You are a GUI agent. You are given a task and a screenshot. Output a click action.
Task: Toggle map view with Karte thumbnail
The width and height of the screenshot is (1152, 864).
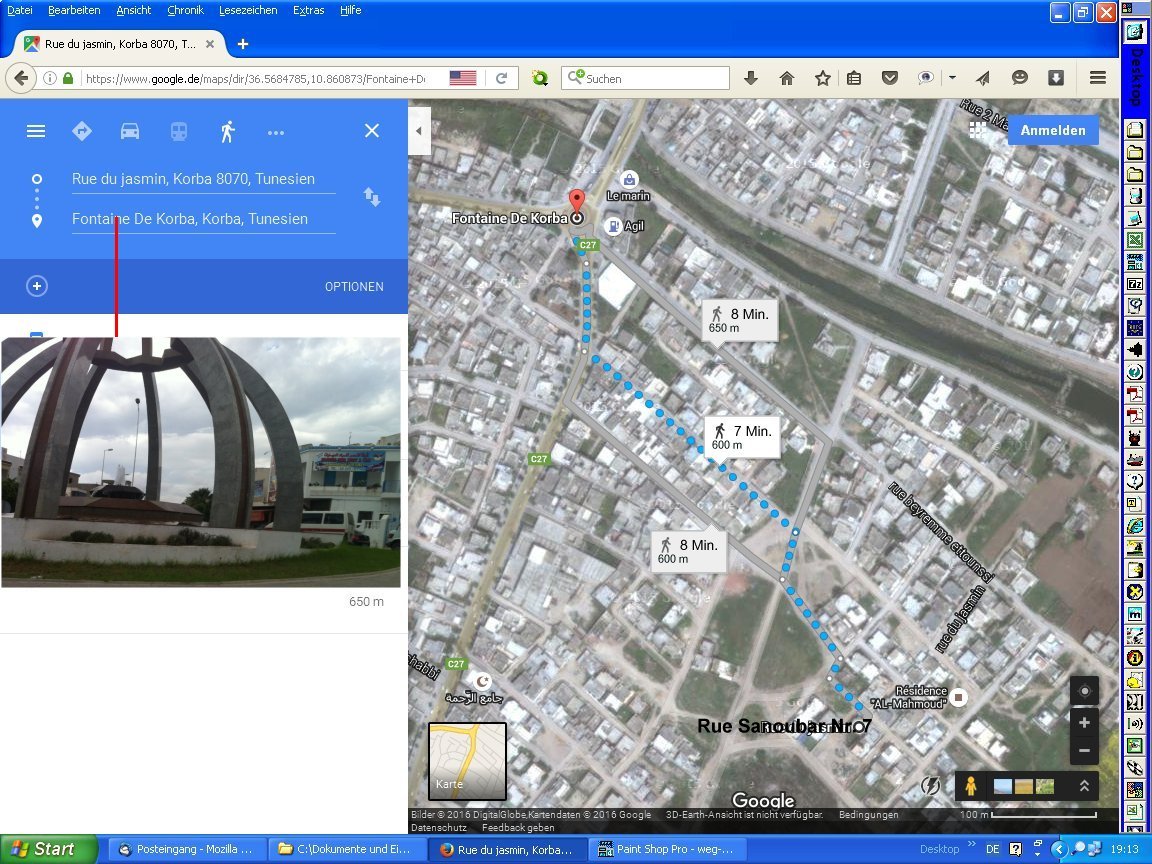click(x=467, y=761)
